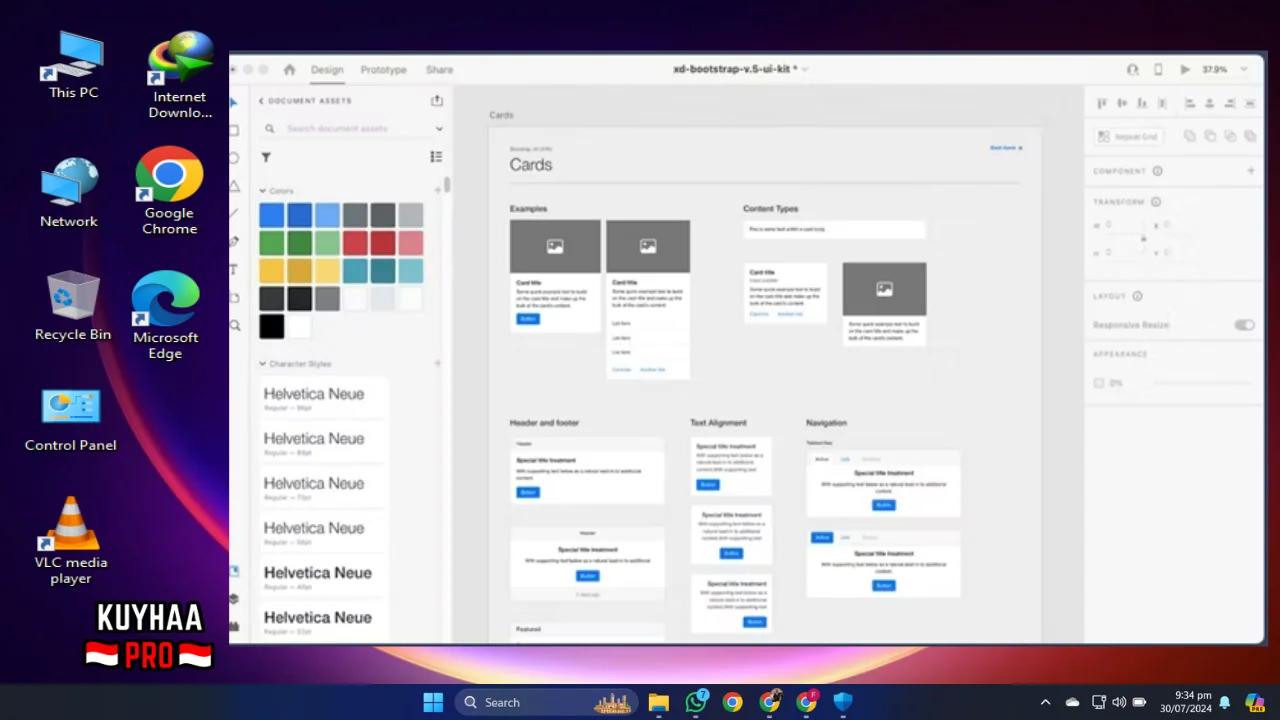1280x720 pixels.
Task: Add a component with plus icon
Action: click(1250, 171)
